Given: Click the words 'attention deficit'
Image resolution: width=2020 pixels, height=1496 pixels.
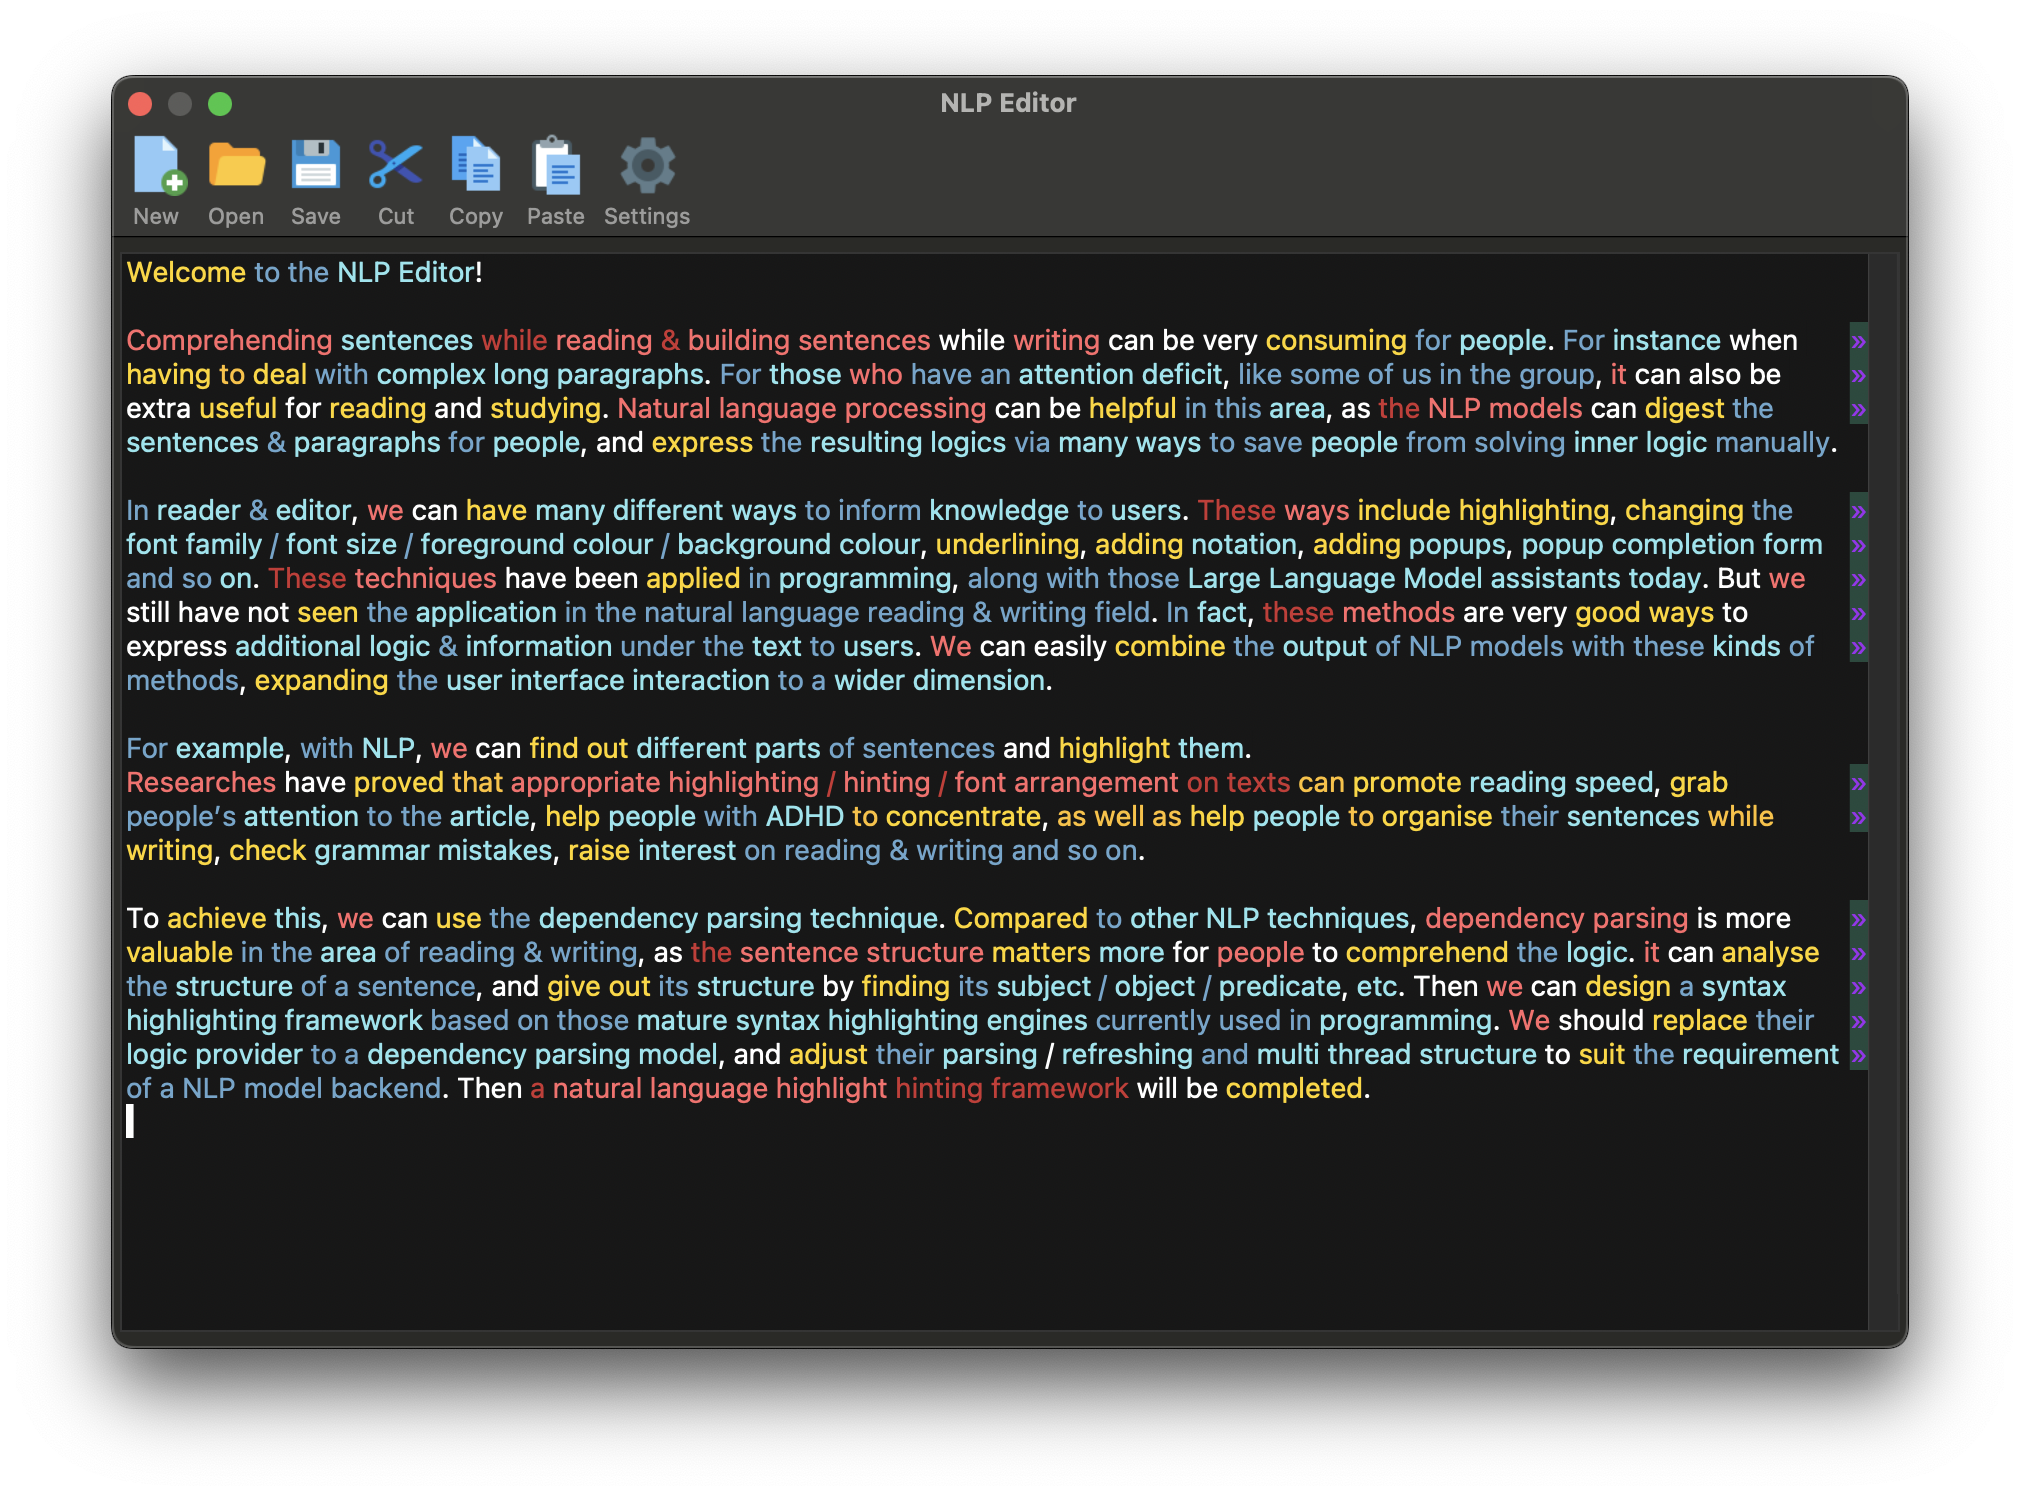Looking at the screenshot, I should [1120, 375].
